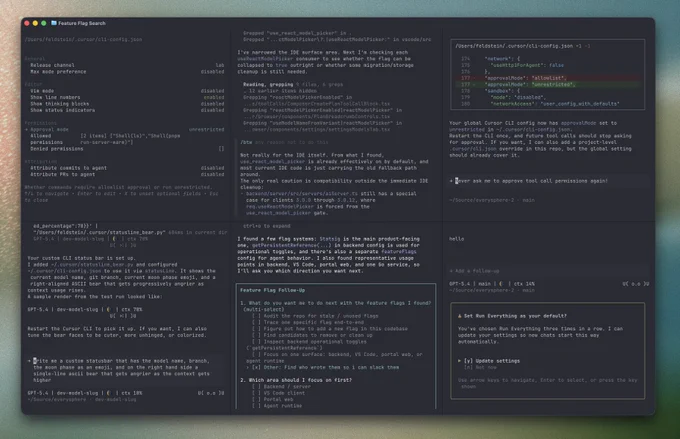Click the ASCII bear face beside ctx 14%
The image size is (680, 439).
coord(636,284)
